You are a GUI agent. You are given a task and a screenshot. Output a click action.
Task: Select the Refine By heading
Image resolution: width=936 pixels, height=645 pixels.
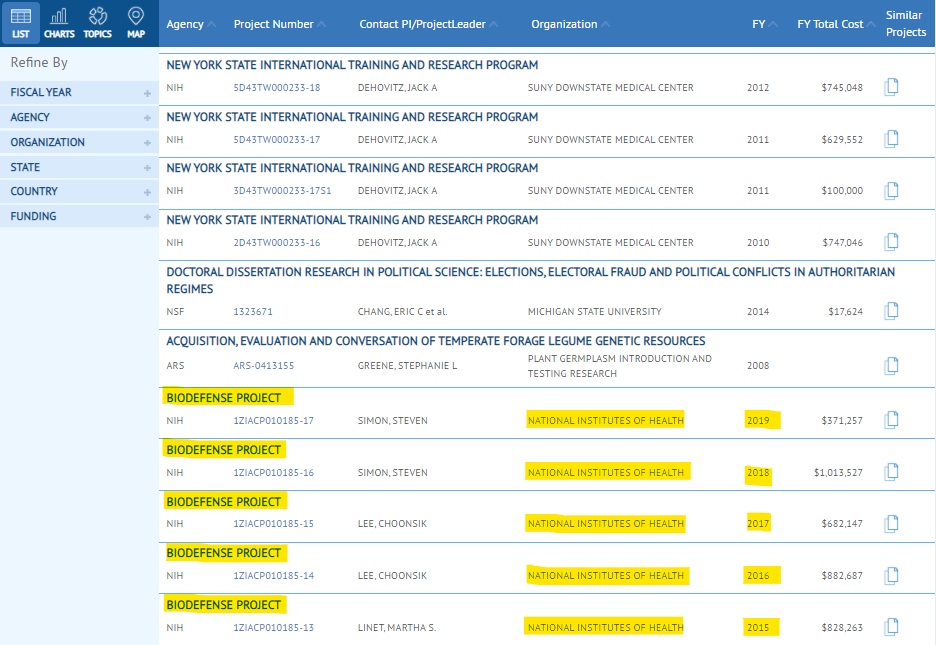pos(39,63)
